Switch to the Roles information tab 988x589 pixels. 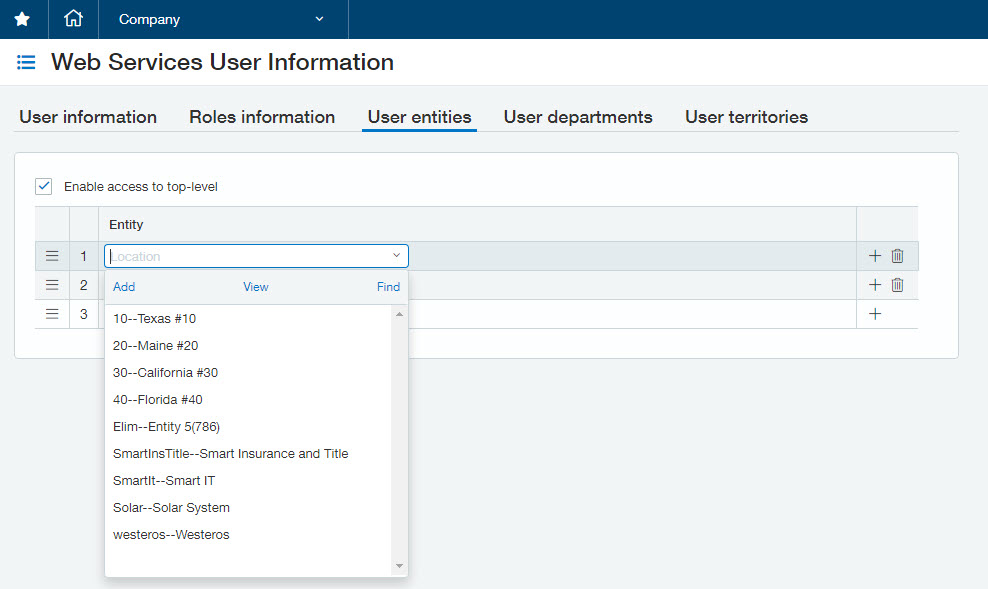click(x=262, y=117)
